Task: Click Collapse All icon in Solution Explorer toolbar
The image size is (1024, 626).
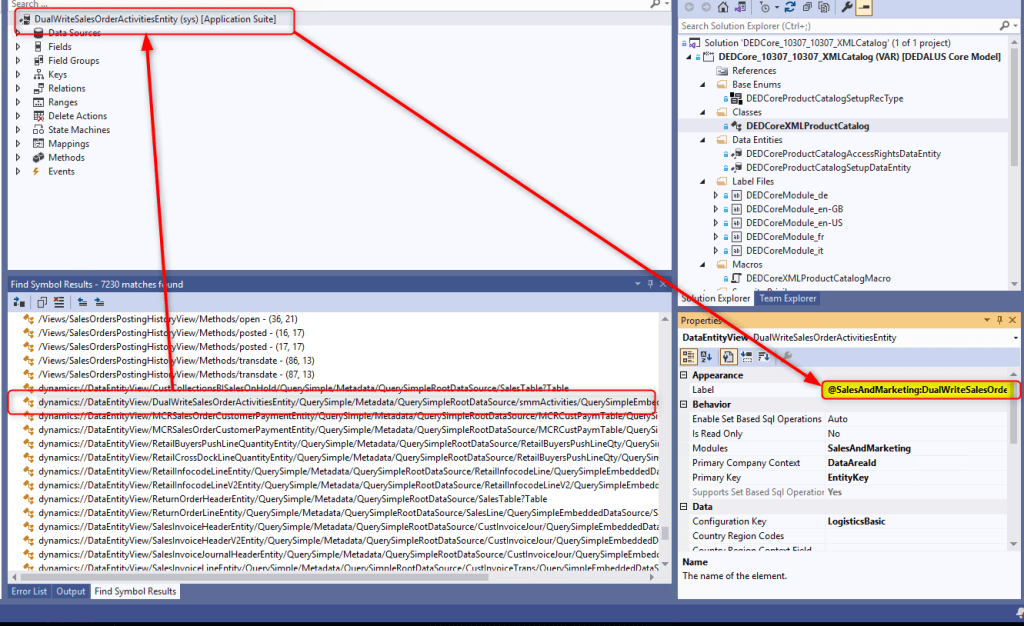Action: point(808,6)
